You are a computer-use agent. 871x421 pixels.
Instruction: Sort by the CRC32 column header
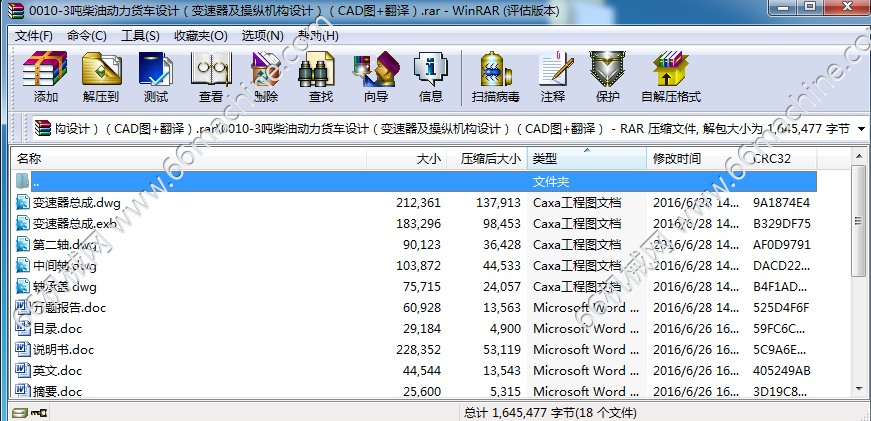coord(782,159)
